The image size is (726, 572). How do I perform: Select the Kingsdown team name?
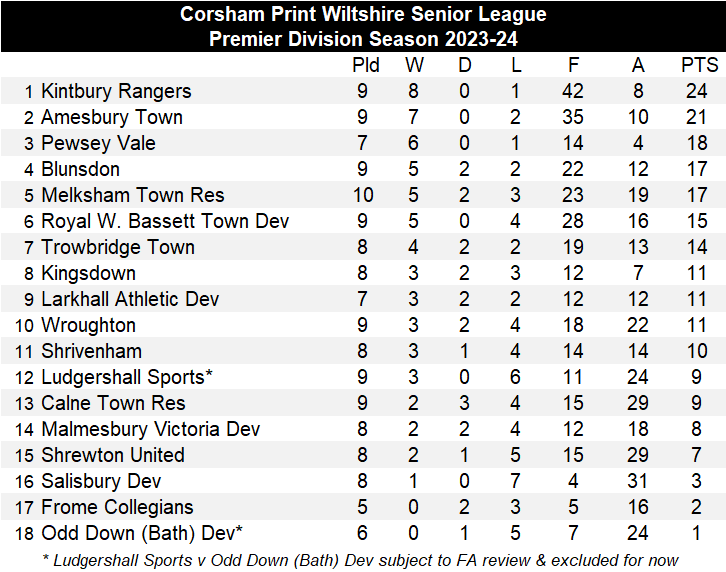click(x=88, y=273)
